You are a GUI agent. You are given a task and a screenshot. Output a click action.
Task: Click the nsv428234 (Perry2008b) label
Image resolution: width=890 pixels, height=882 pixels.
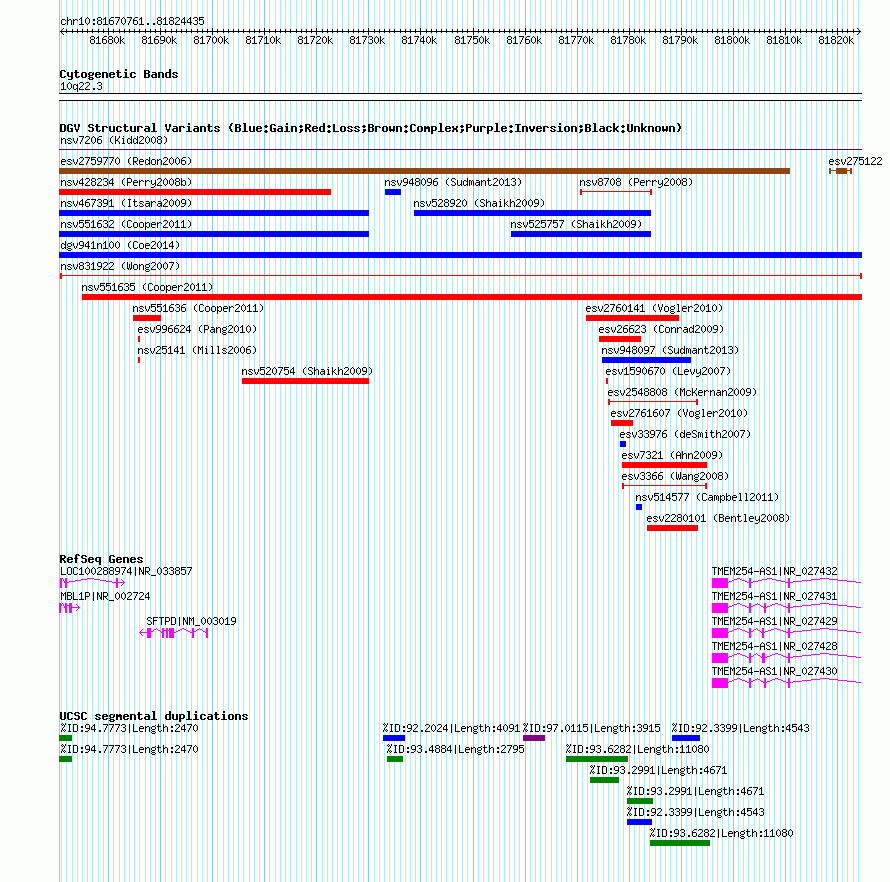pyautogui.click(x=126, y=182)
